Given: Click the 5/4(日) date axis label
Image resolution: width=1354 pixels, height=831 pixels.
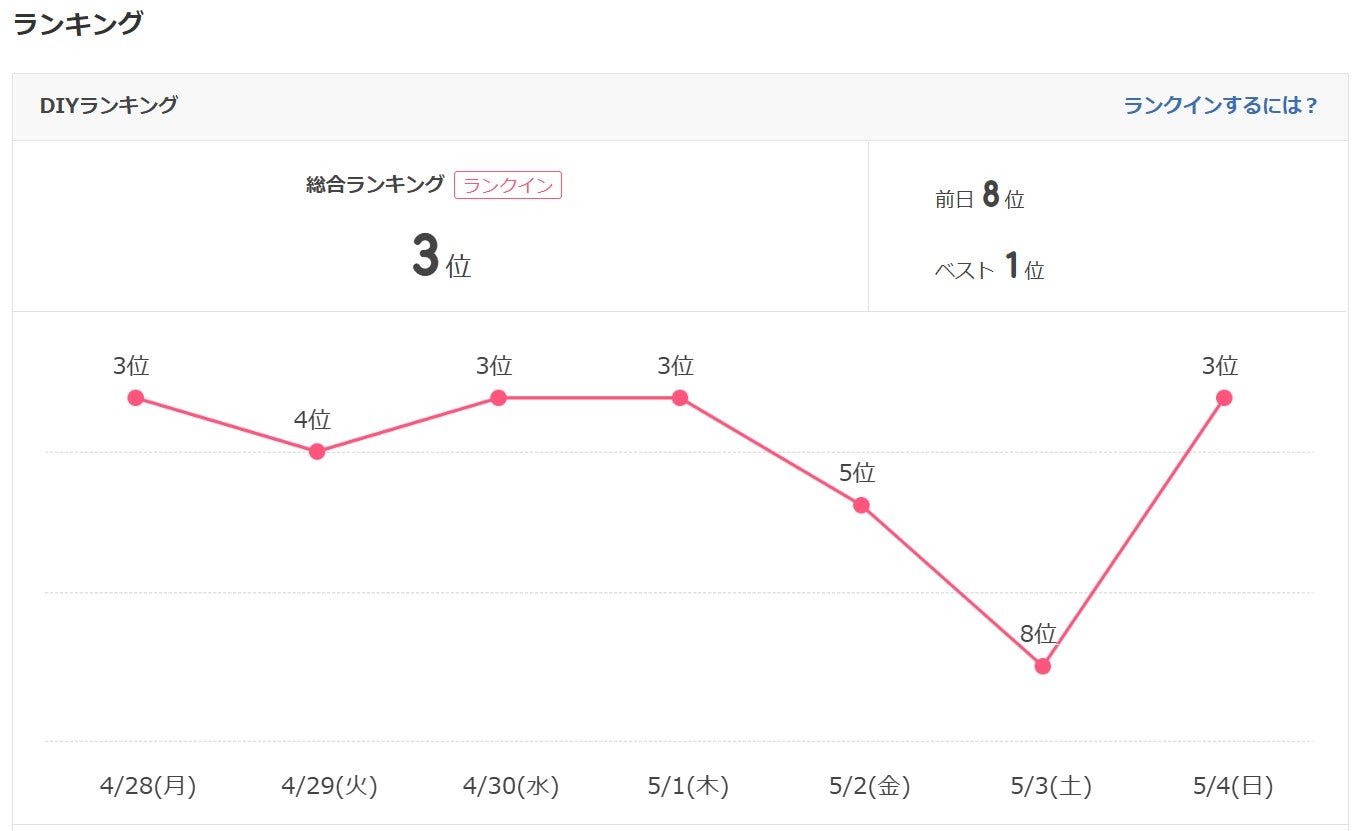Looking at the screenshot, I should (x=1232, y=787).
